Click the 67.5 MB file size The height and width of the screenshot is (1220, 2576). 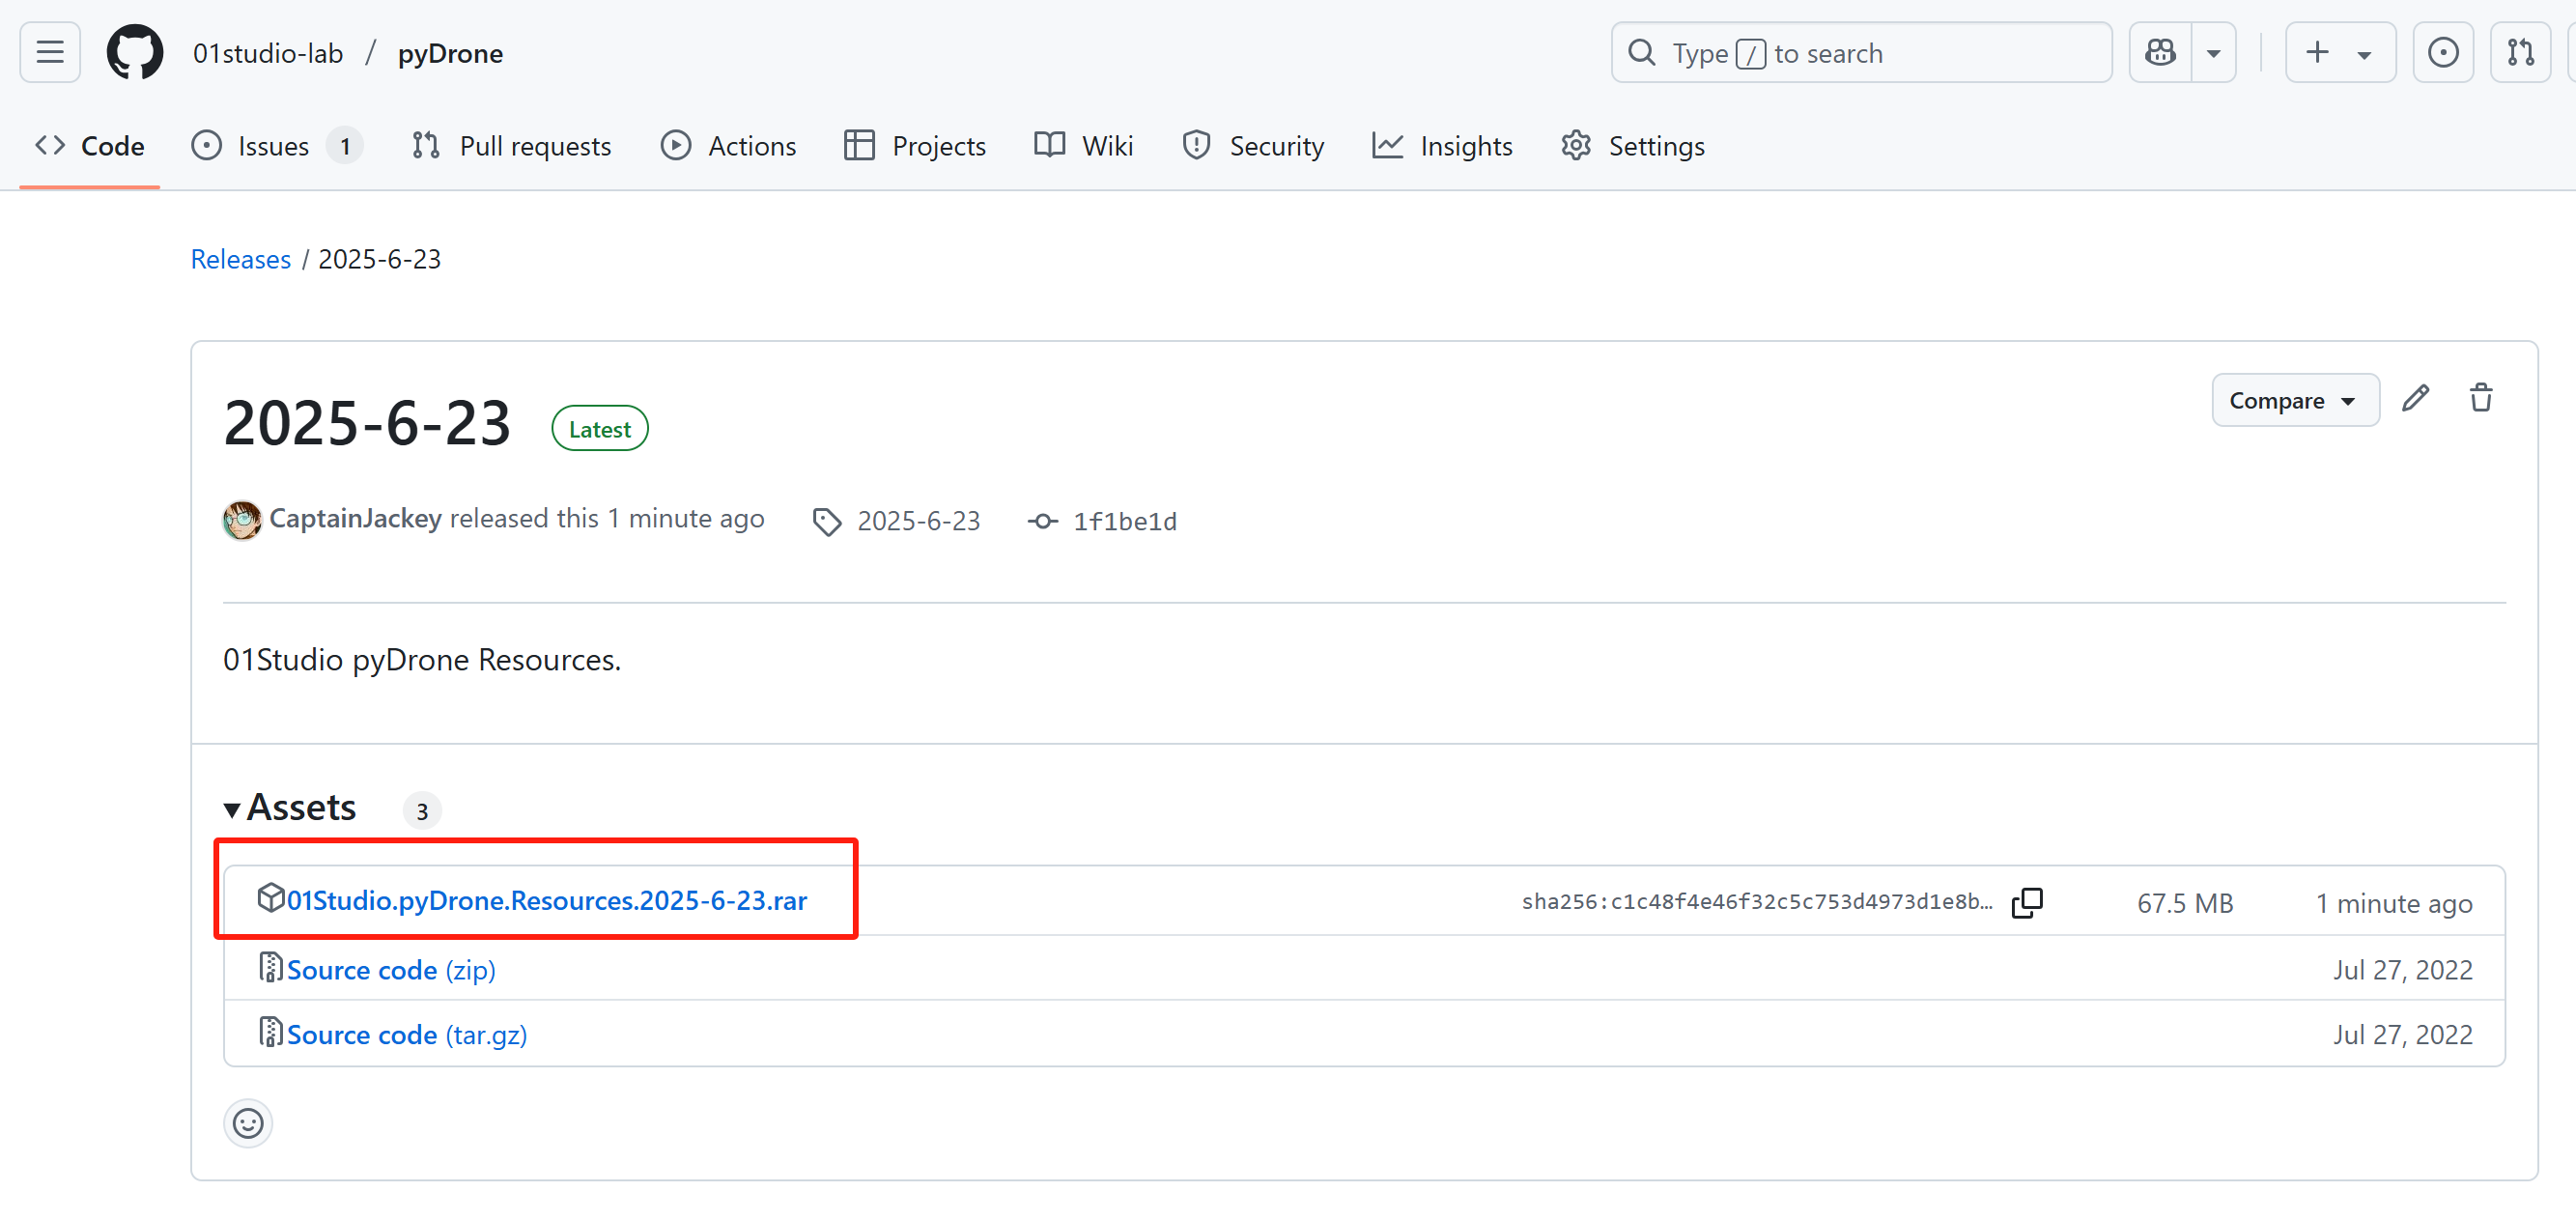[x=2184, y=903]
